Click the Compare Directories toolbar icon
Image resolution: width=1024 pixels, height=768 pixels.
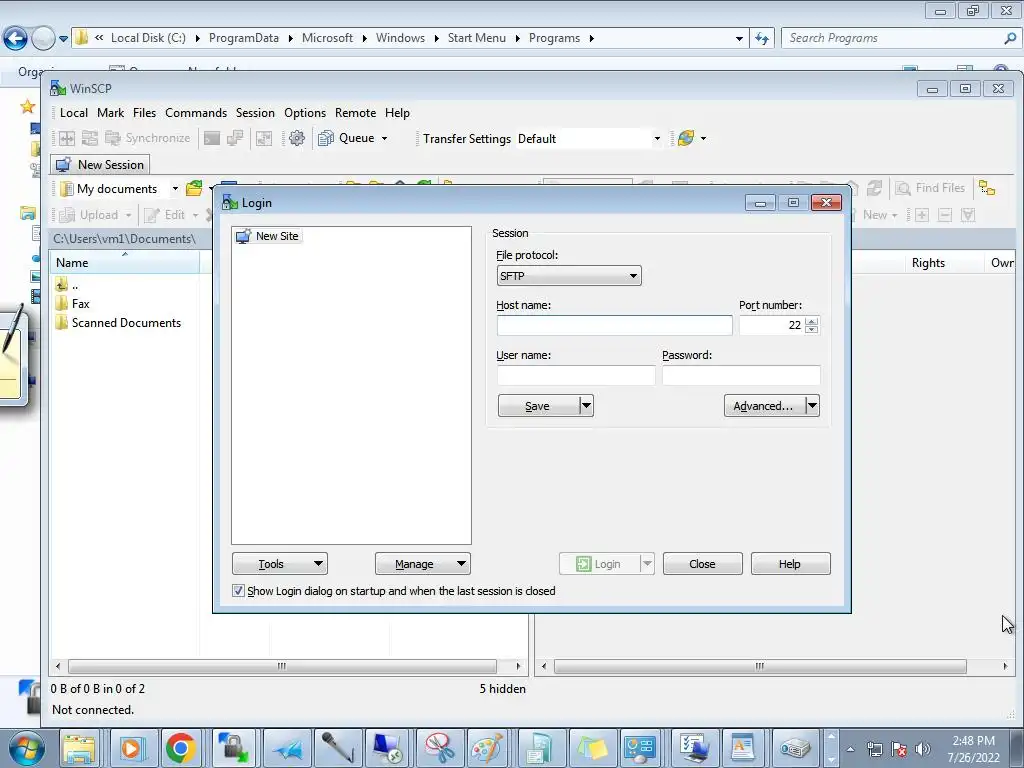[x=67, y=138]
